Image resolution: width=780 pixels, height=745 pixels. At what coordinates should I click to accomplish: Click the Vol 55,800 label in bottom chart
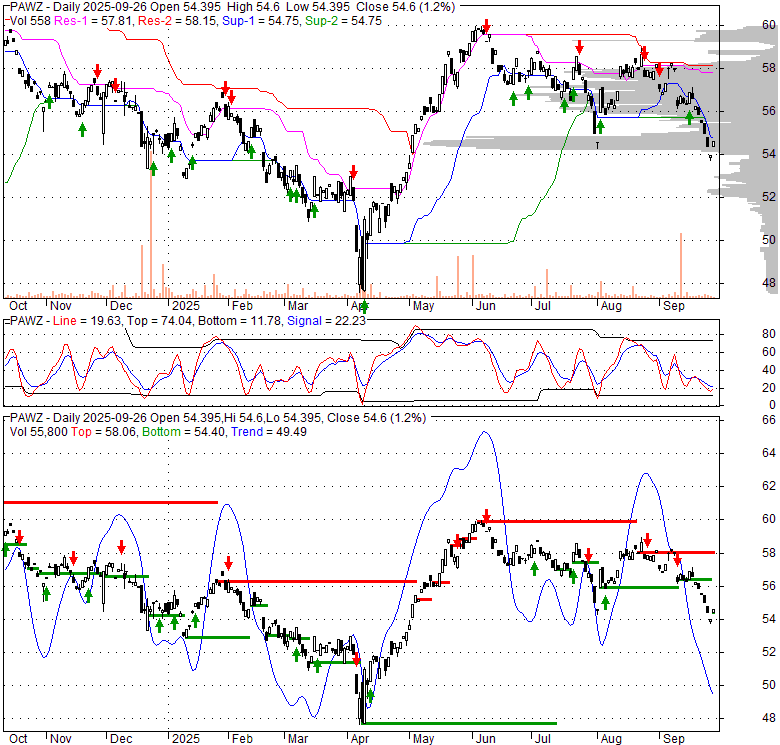point(38,432)
